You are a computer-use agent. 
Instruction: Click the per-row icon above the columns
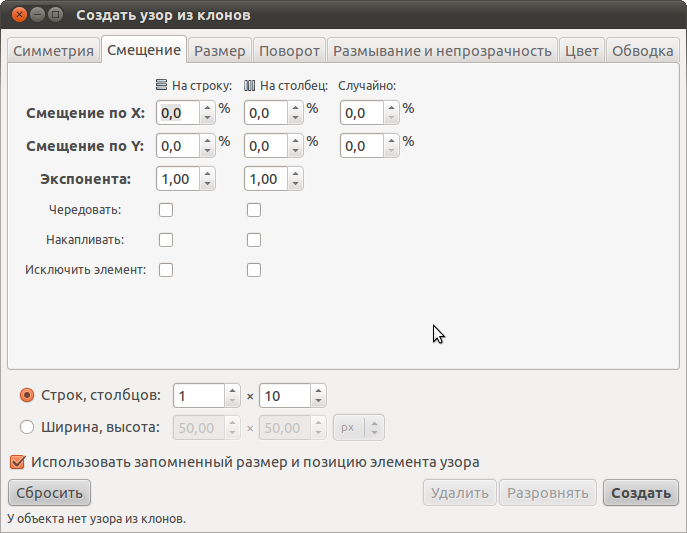(162, 86)
